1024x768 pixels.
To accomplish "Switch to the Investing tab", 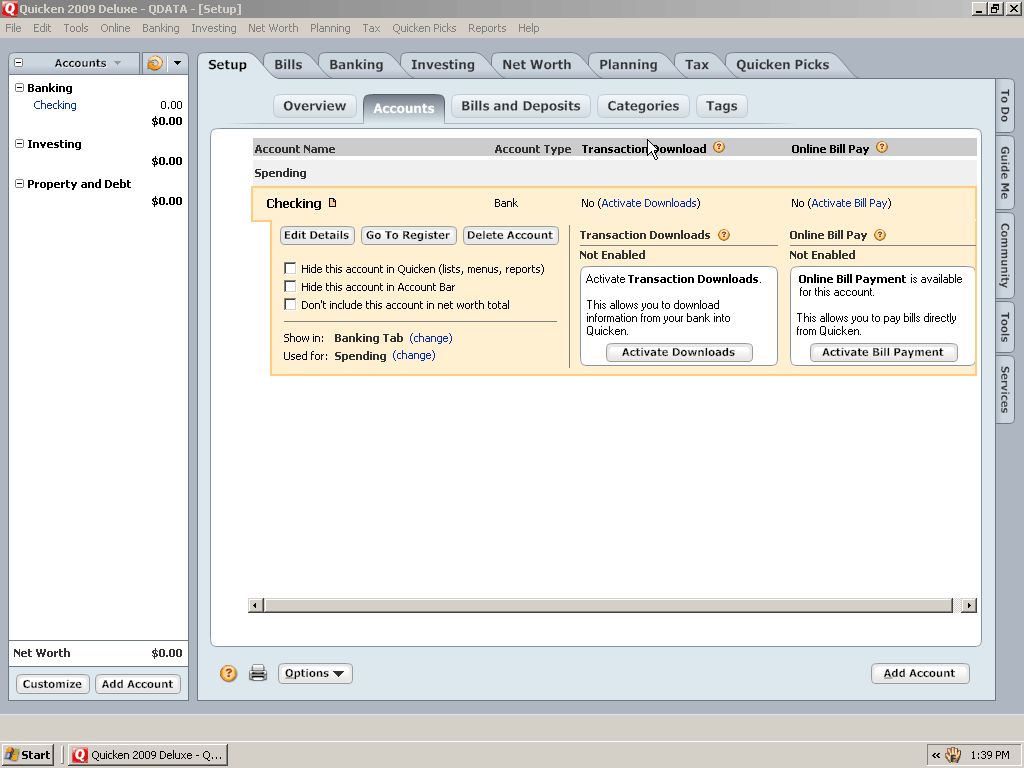I will (442, 65).
